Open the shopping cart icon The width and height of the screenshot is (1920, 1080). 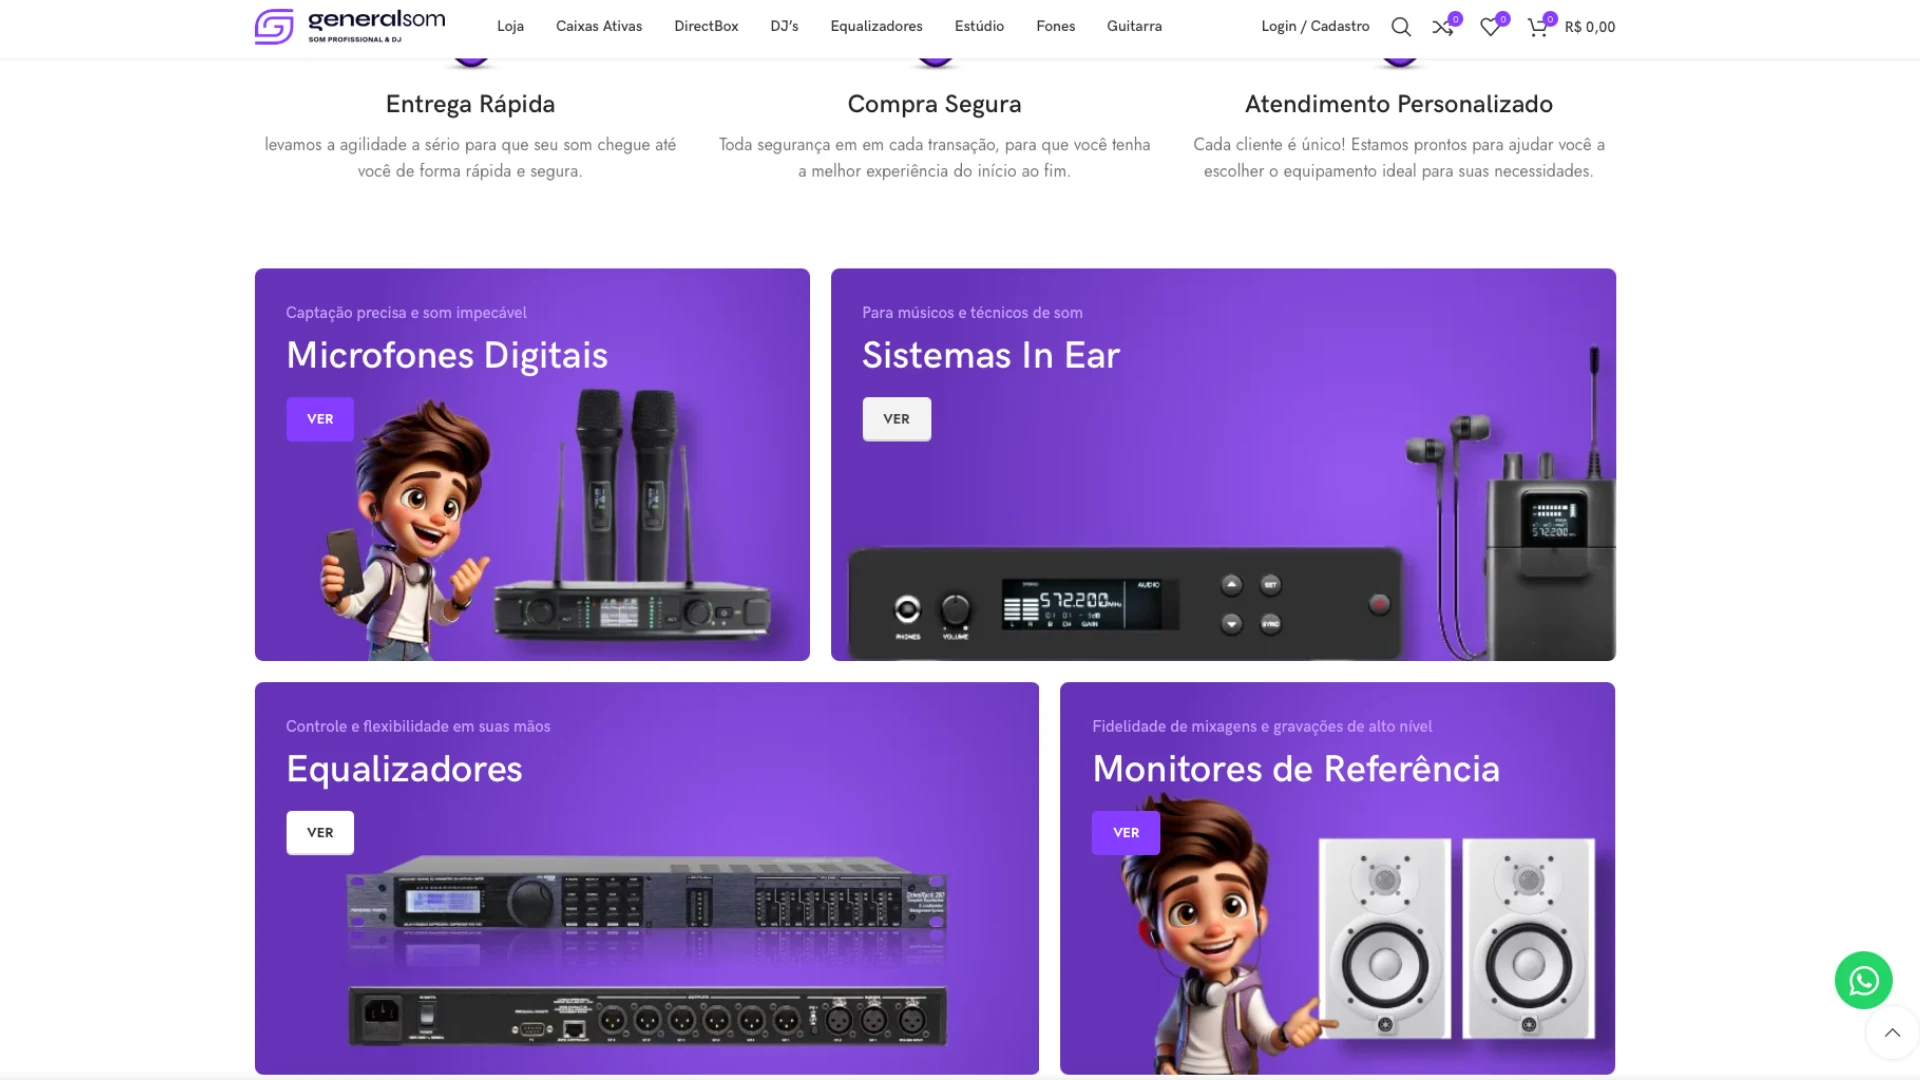tap(1538, 27)
